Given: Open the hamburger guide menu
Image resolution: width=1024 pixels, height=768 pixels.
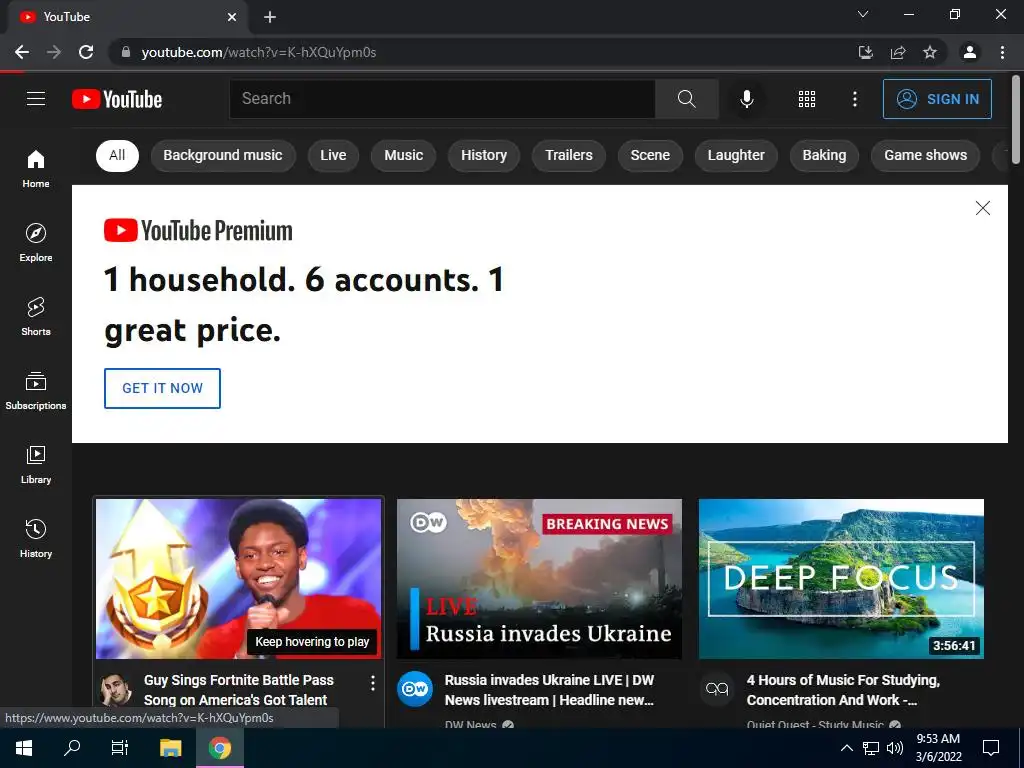Looking at the screenshot, I should 36,99.
